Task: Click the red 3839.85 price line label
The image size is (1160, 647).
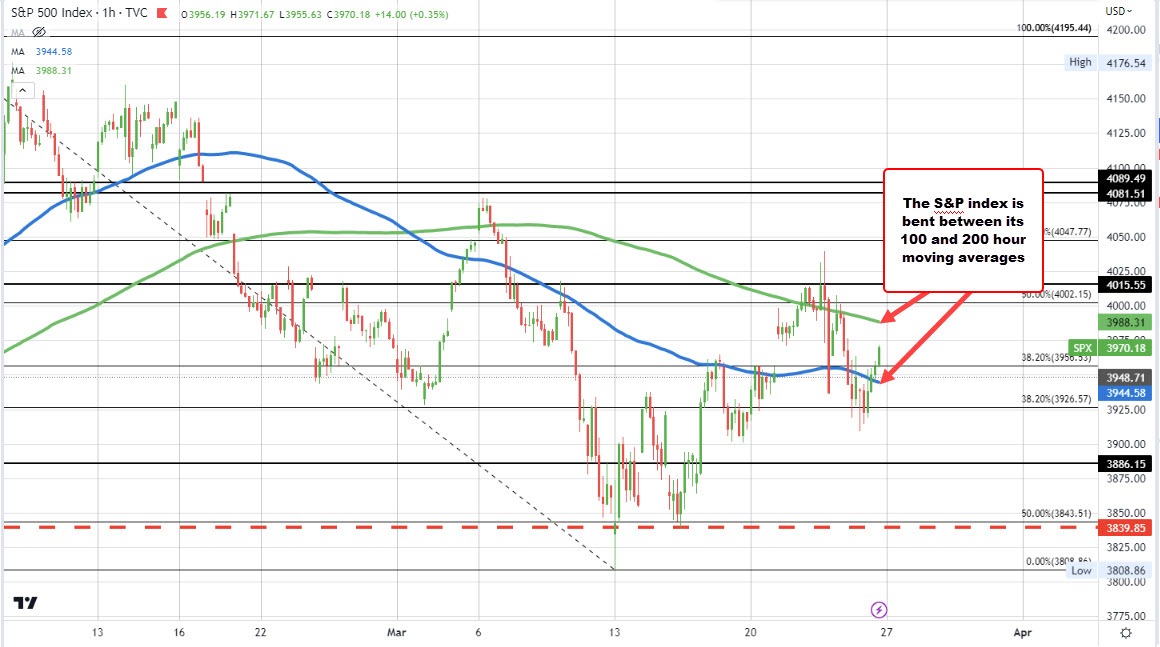Action: pyautogui.click(x=1125, y=528)
